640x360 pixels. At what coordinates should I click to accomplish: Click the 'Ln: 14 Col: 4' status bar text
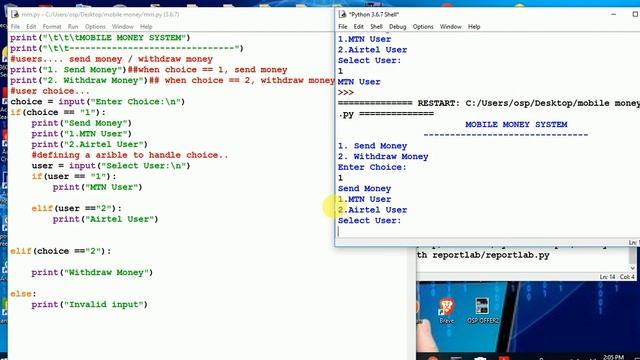pos(617,277)
